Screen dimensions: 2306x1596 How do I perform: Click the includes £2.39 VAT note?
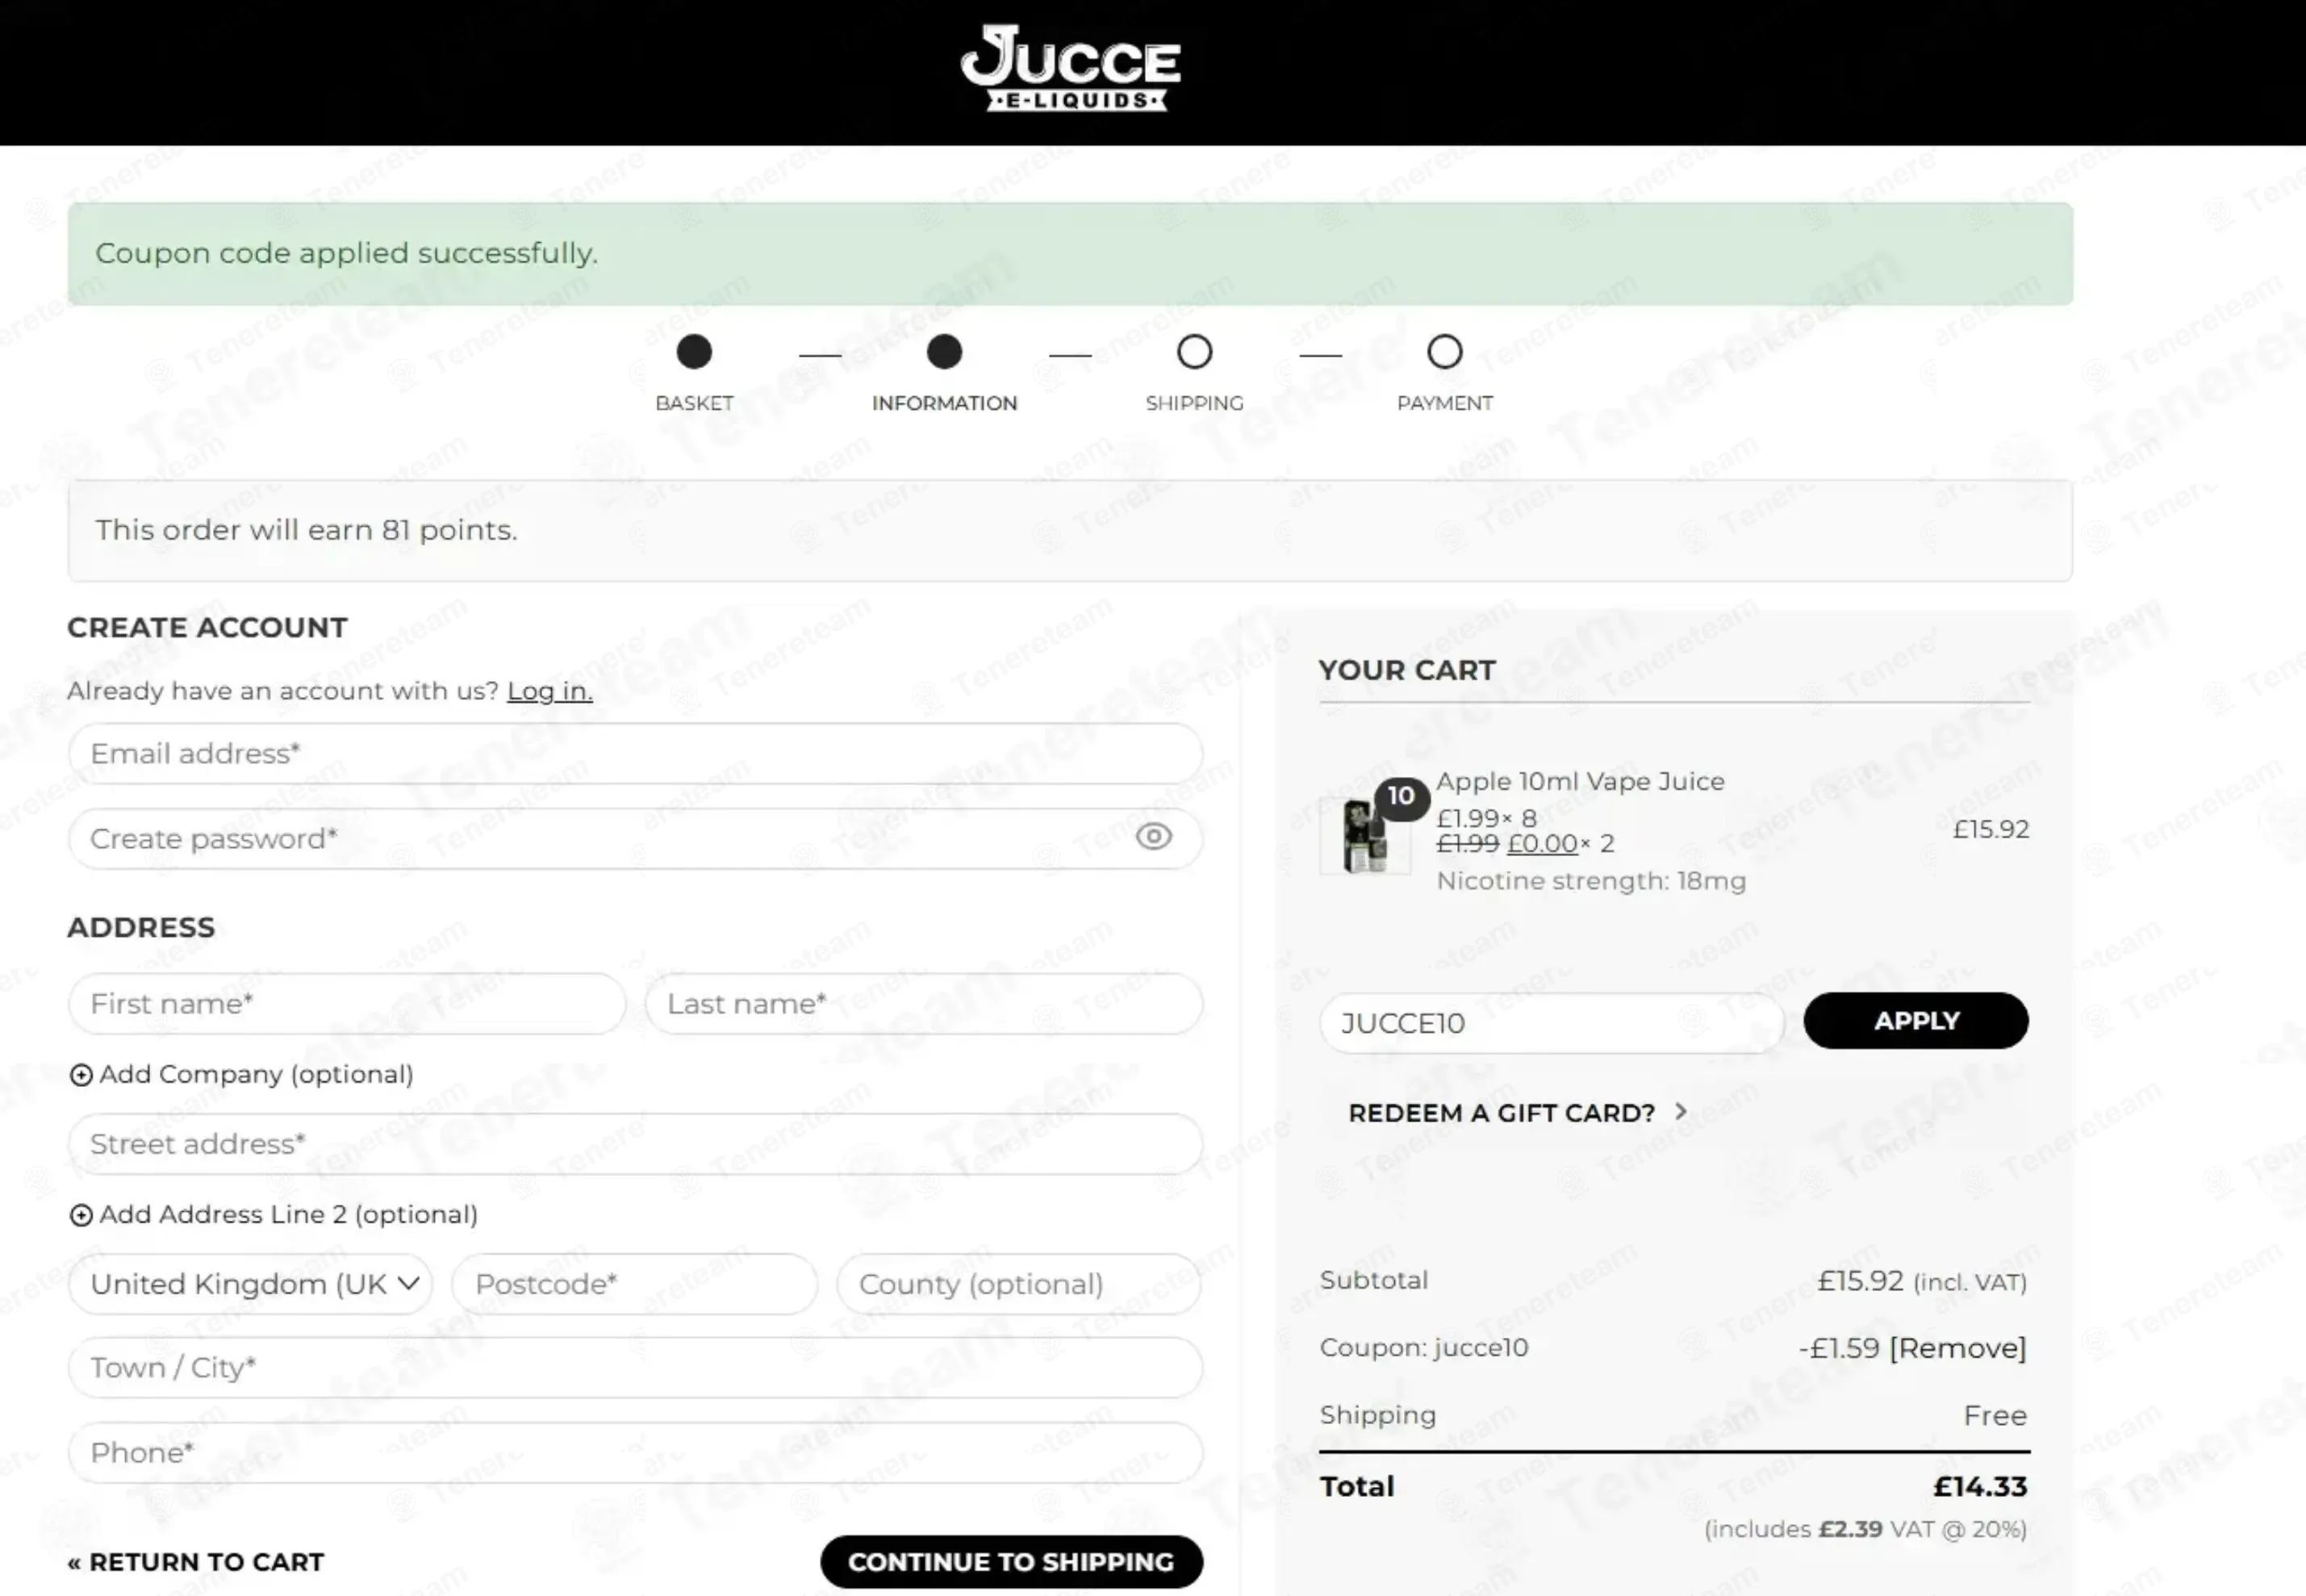tap(1865, 1529)
